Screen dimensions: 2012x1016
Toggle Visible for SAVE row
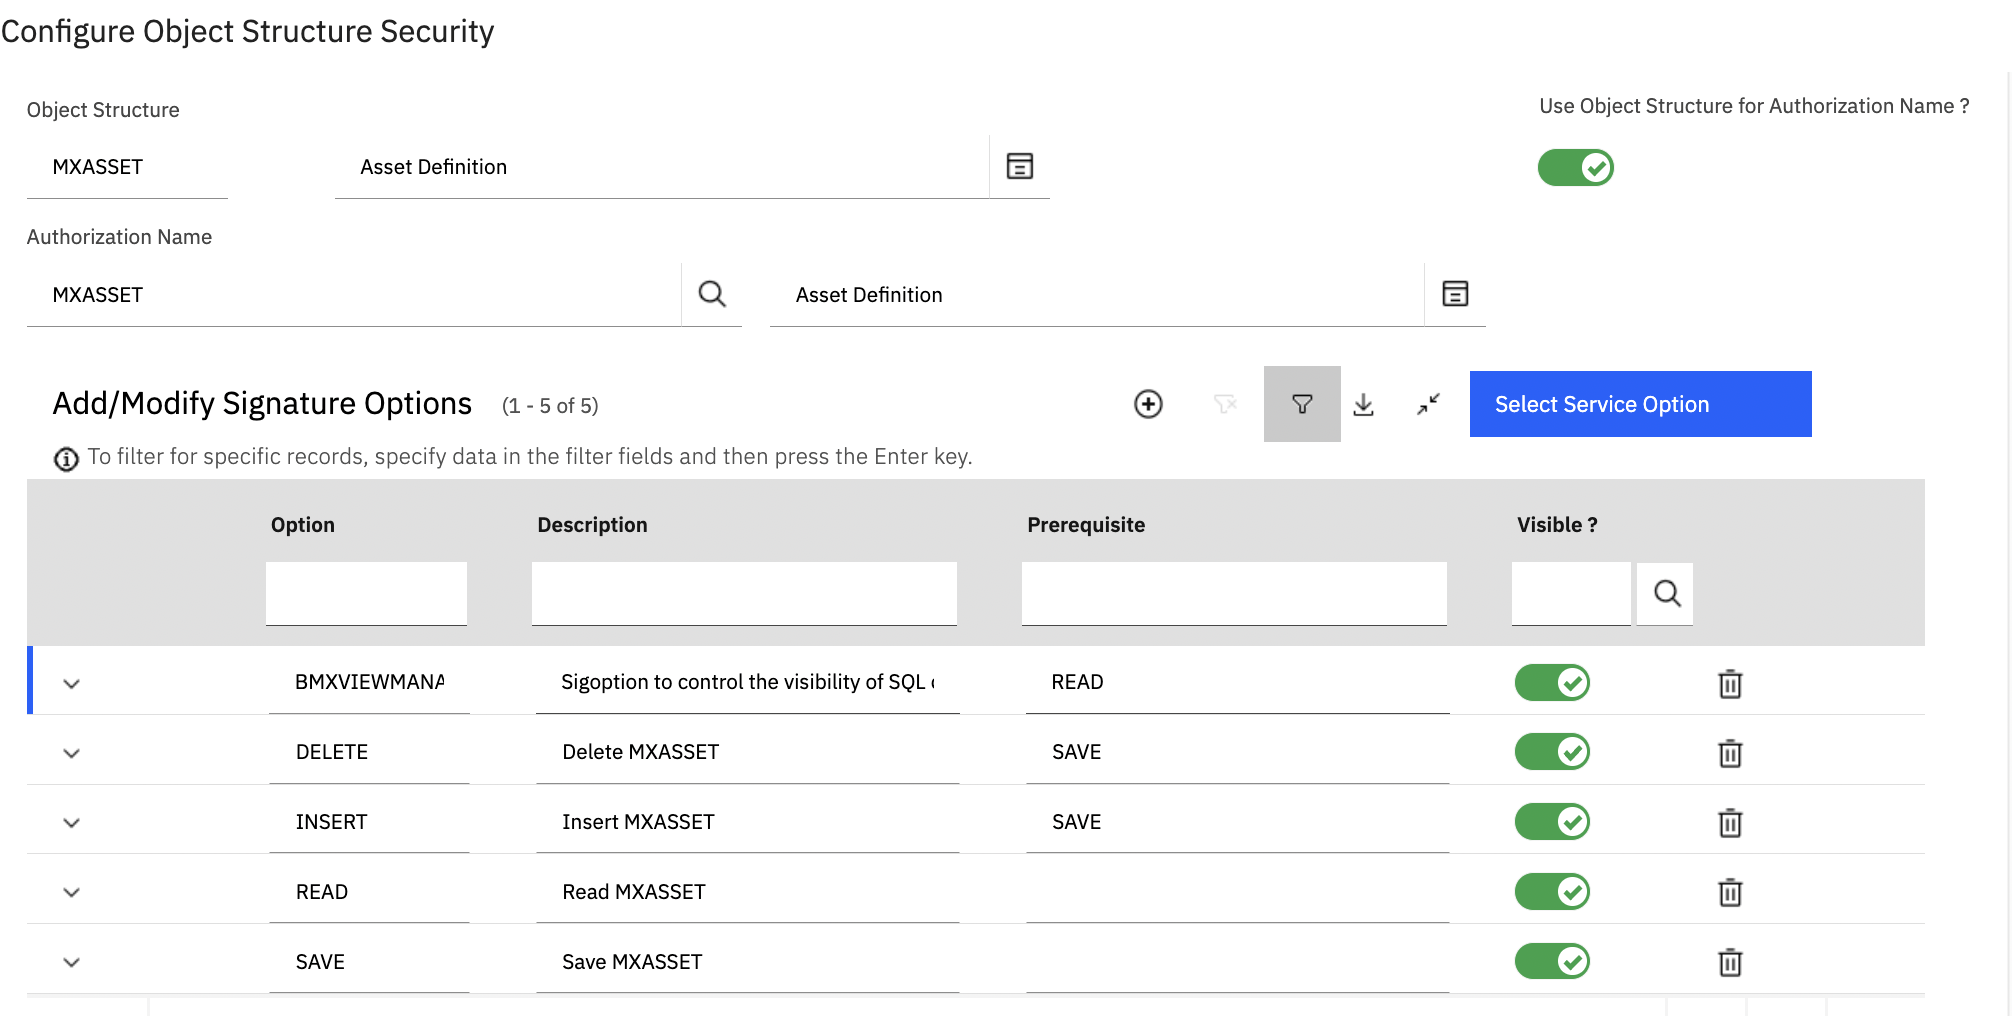(x=1552, y=962)
